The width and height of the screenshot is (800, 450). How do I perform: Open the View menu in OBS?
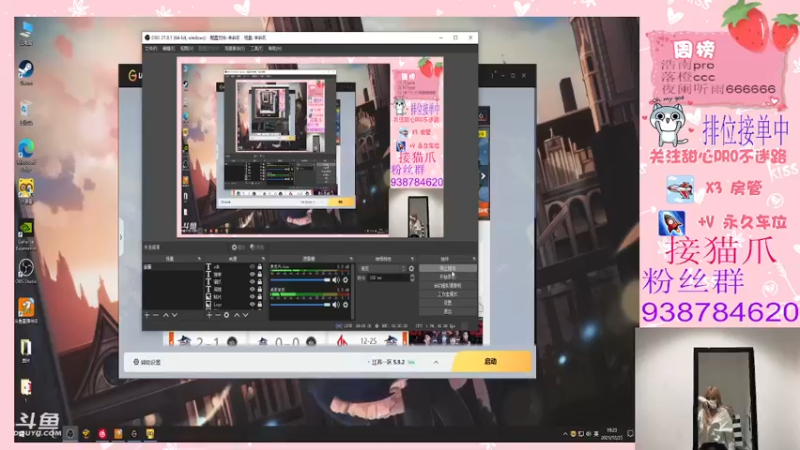(x=187, y=48)
